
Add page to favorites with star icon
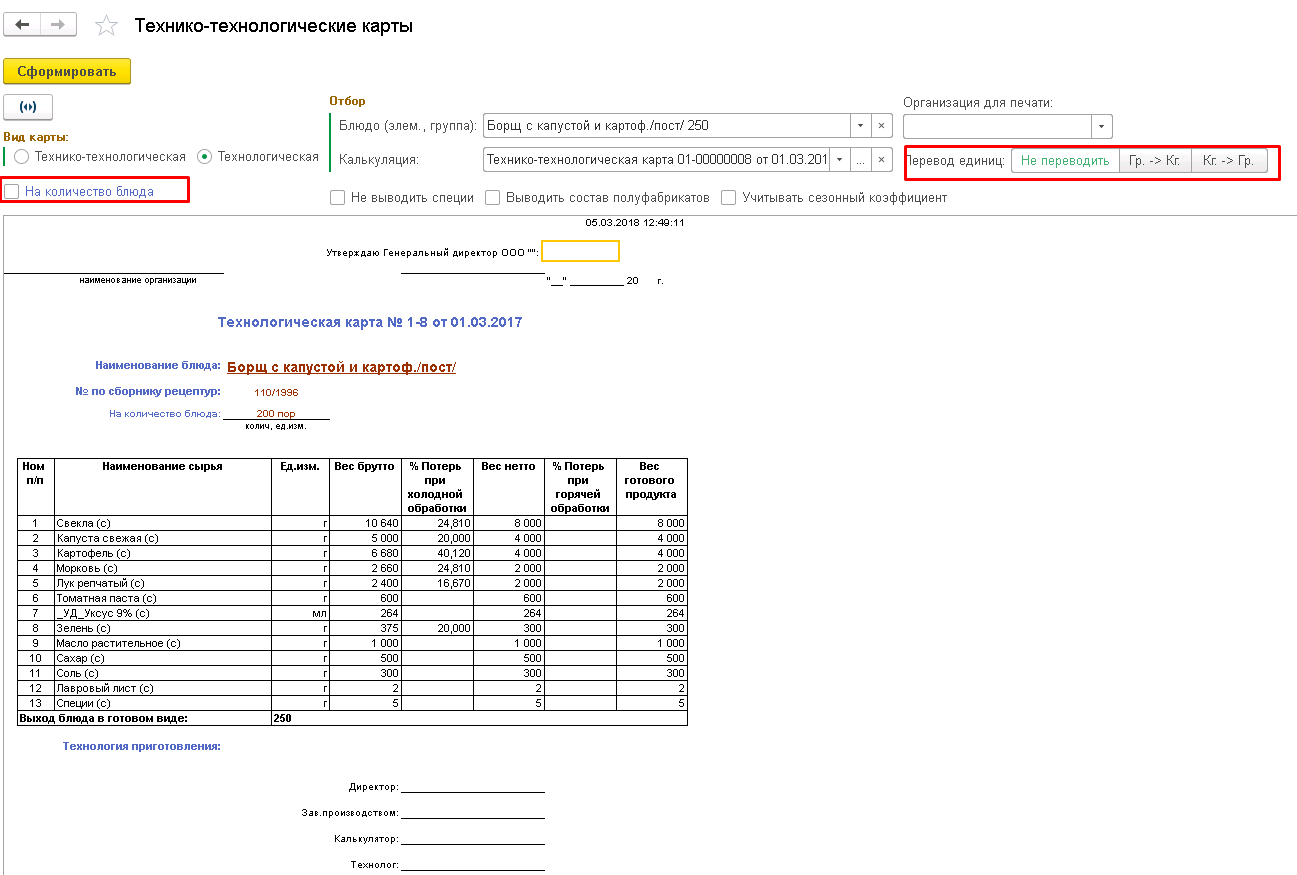click(x=106, y=25)
